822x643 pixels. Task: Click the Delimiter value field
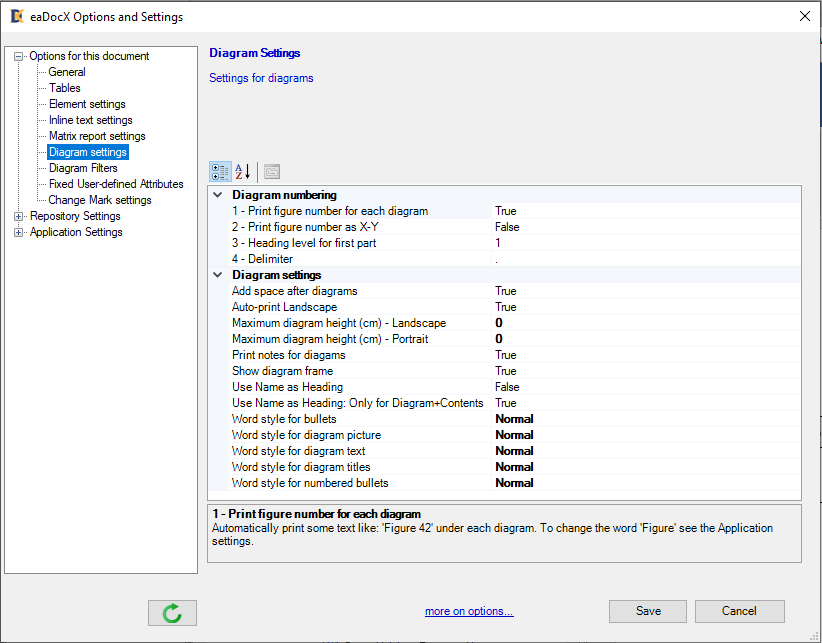(646, 259)
